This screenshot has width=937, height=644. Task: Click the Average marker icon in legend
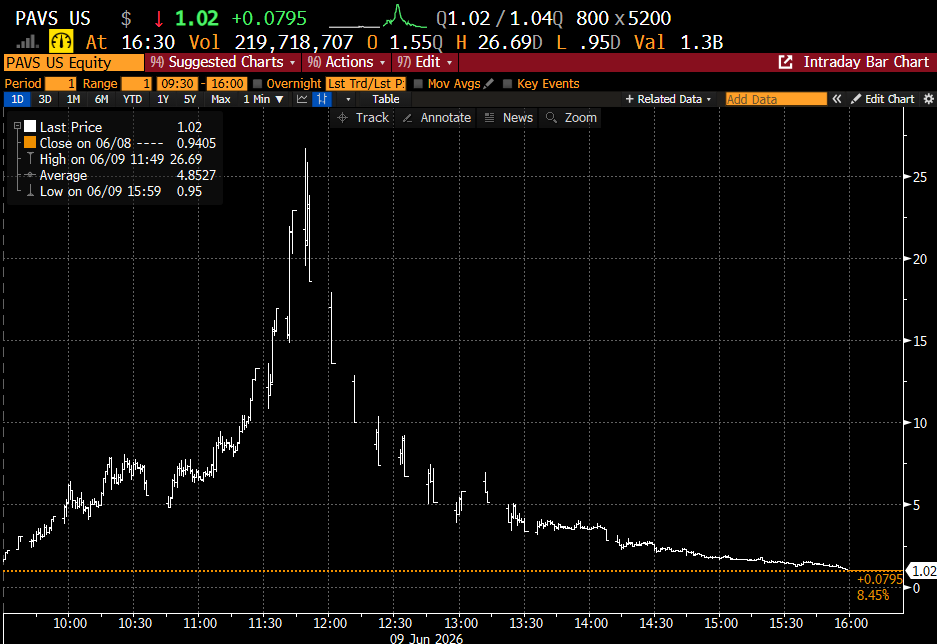[30, 175]
